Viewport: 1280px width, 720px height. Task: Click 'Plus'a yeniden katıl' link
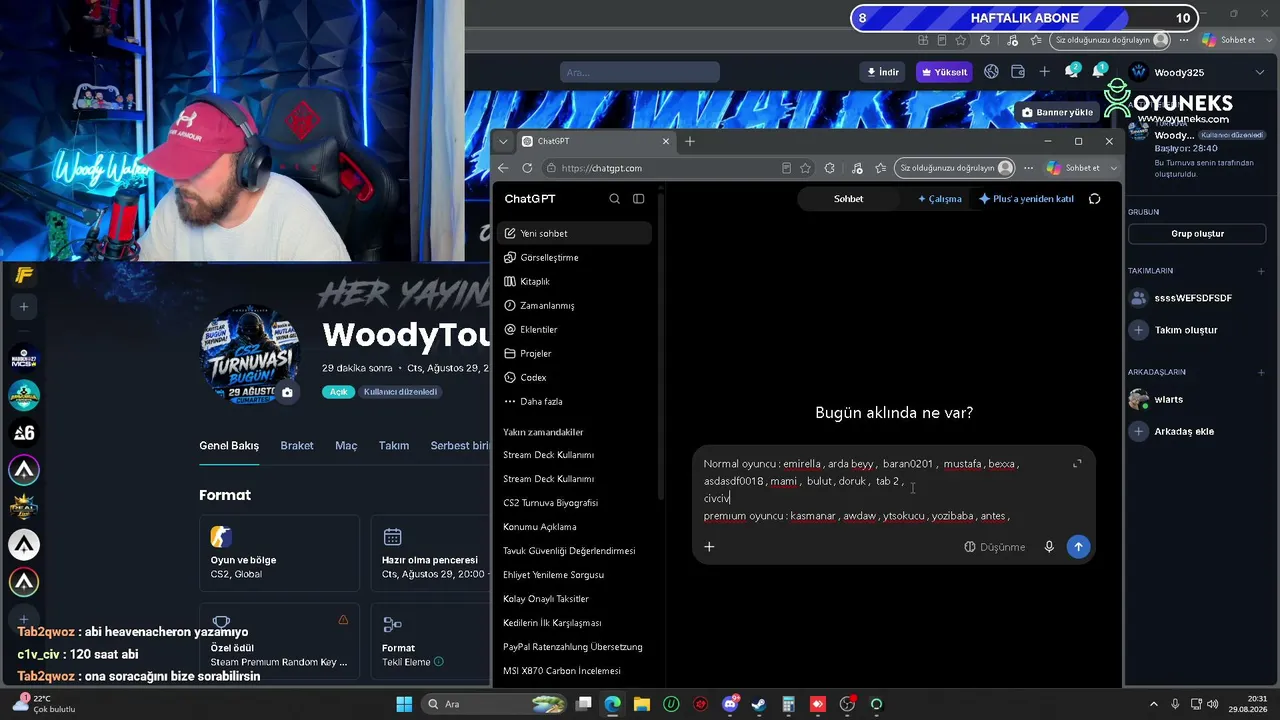point(1026,199)
